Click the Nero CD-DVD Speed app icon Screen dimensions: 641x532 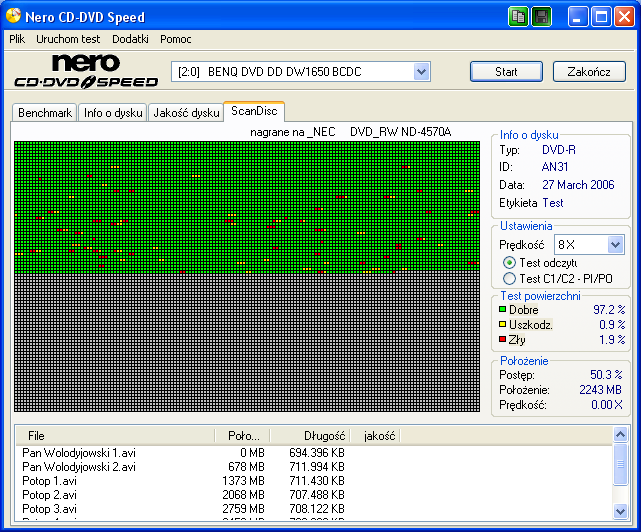pos(13,16)
